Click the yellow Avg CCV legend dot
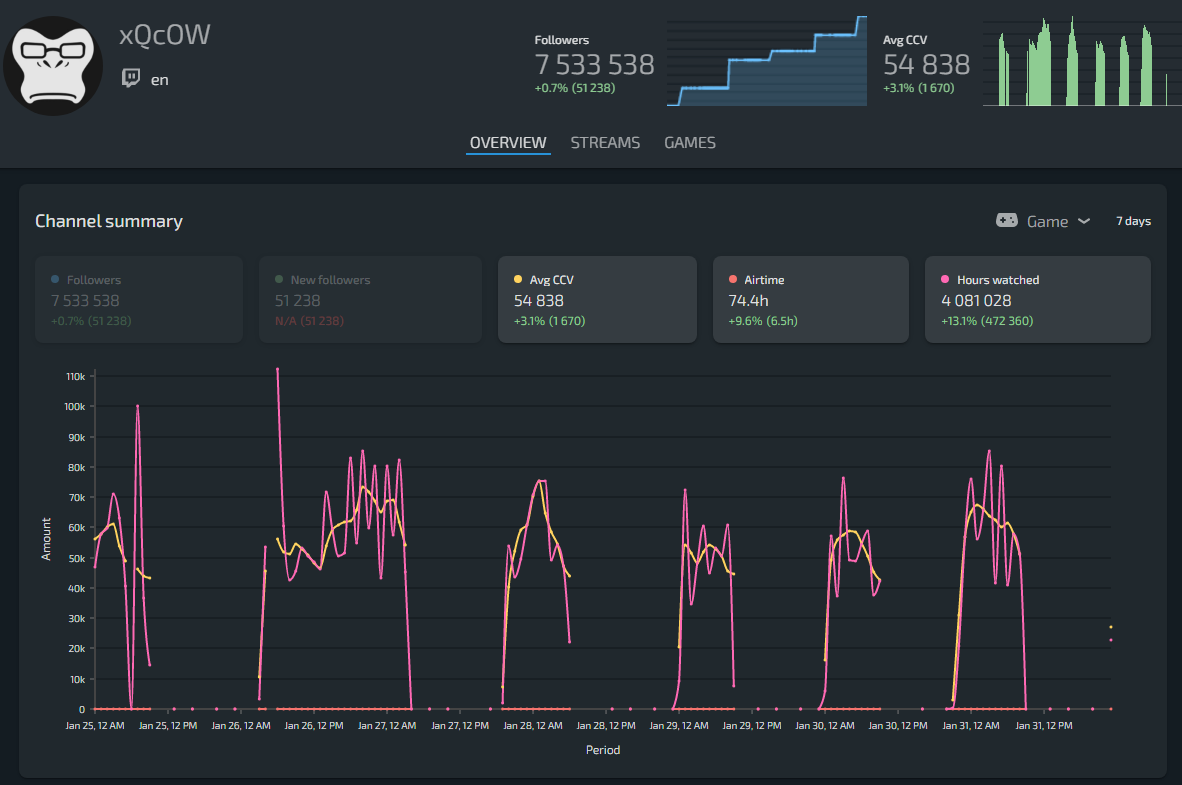 518,280
